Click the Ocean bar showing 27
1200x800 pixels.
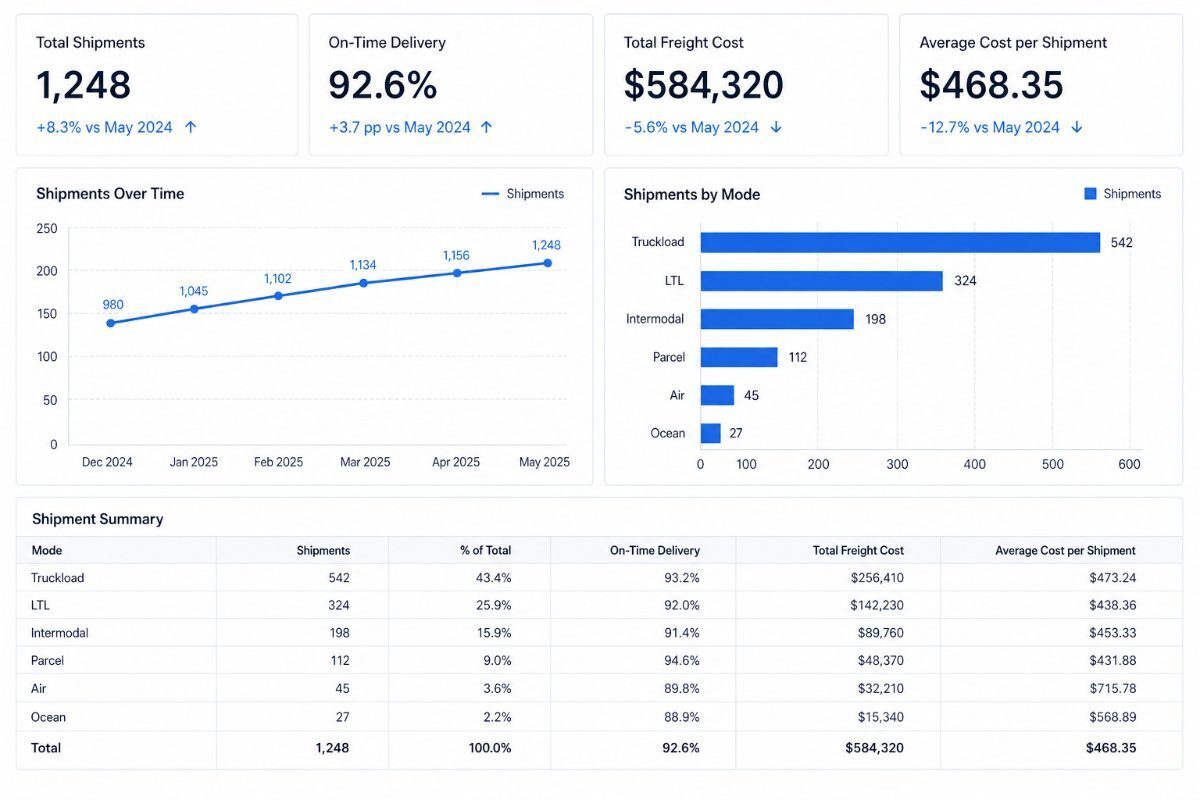point(710,433)
